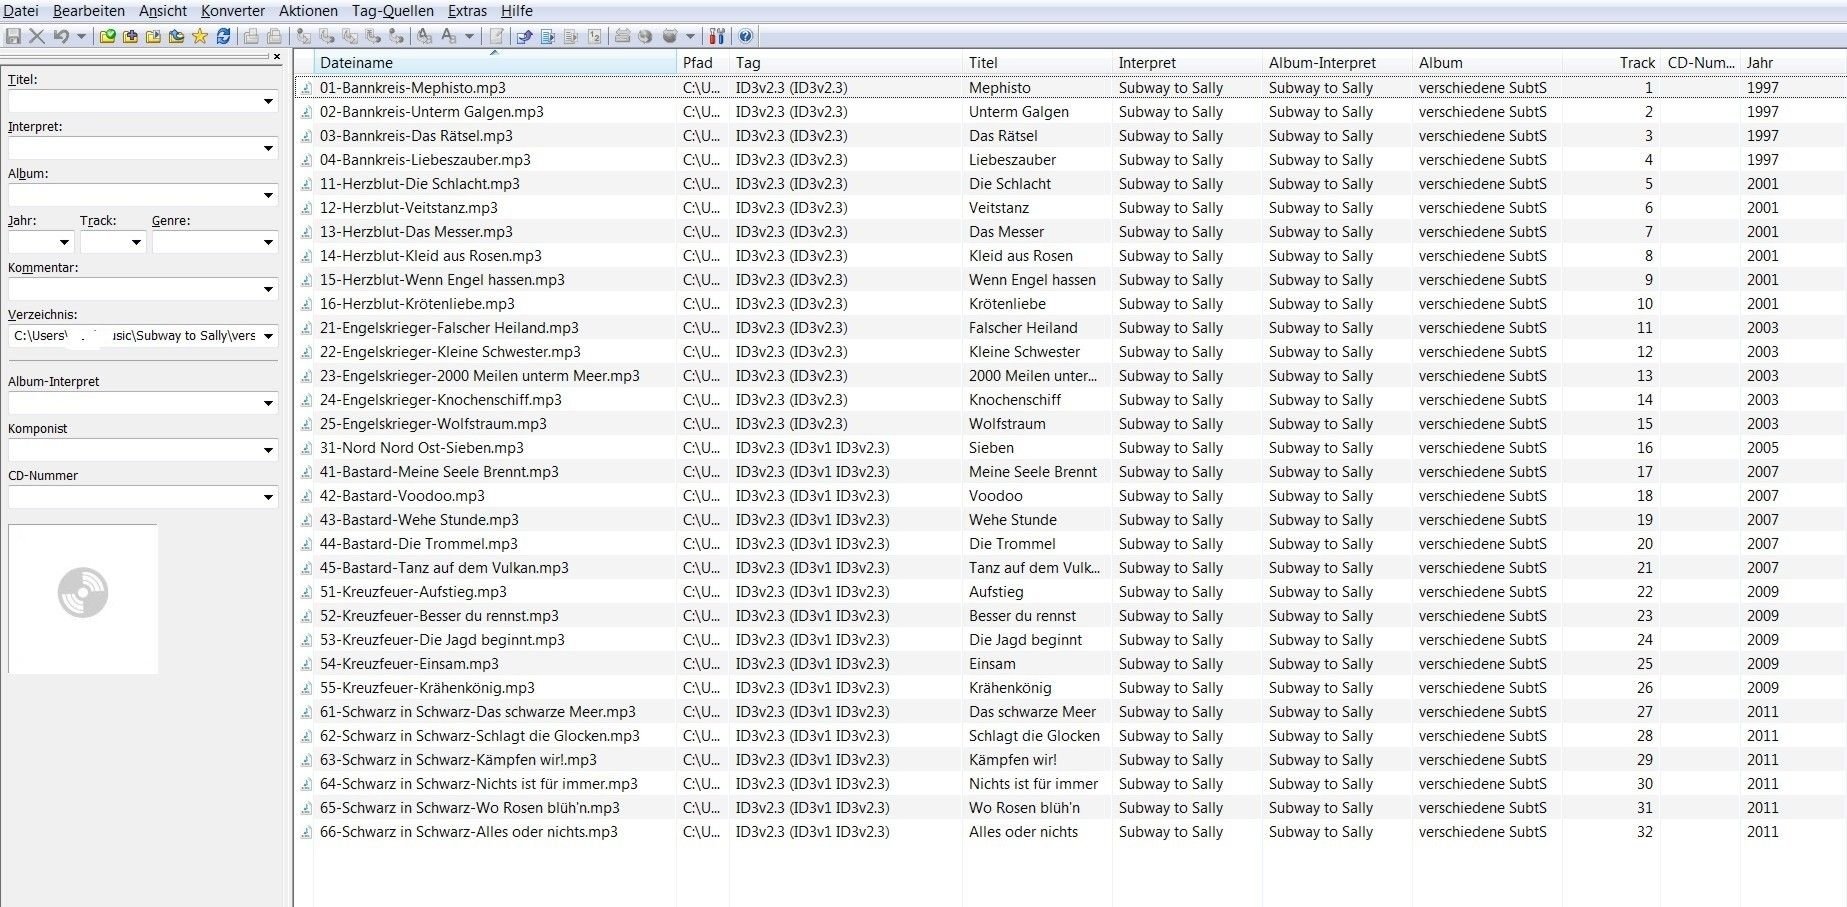Sort by the Album-Interpret column header

(1337, 62)
